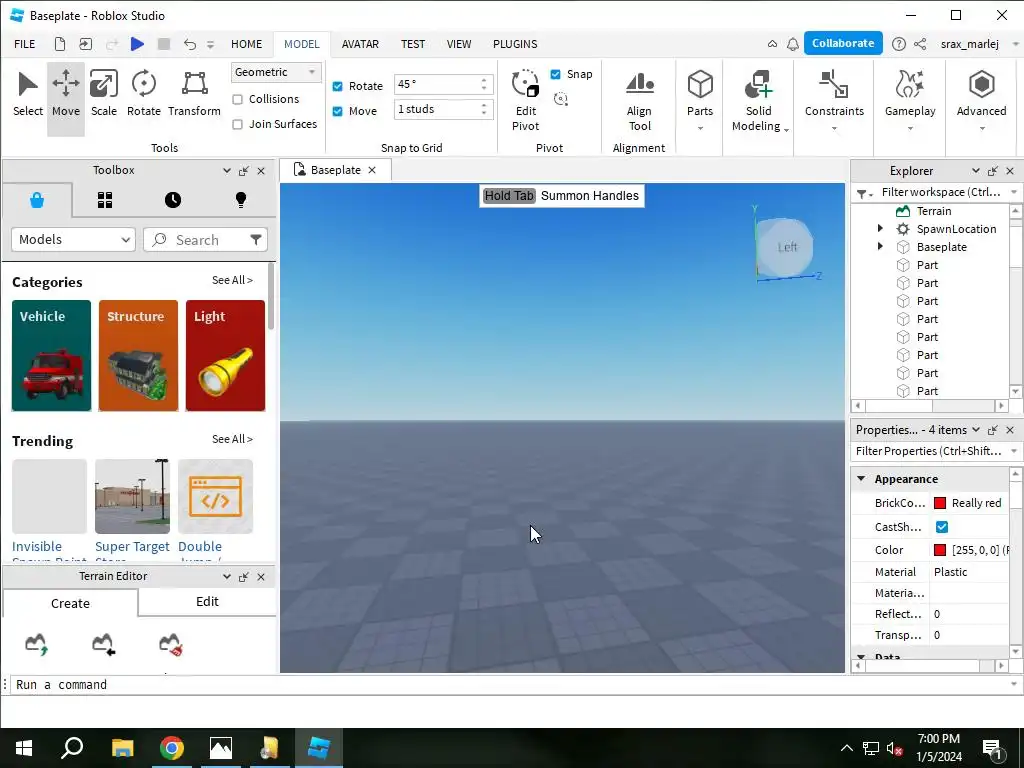Image resolution: width=1024 pixels, height=768 pixels.
Task: Click the Collaborate button
Action: (843, 43)
